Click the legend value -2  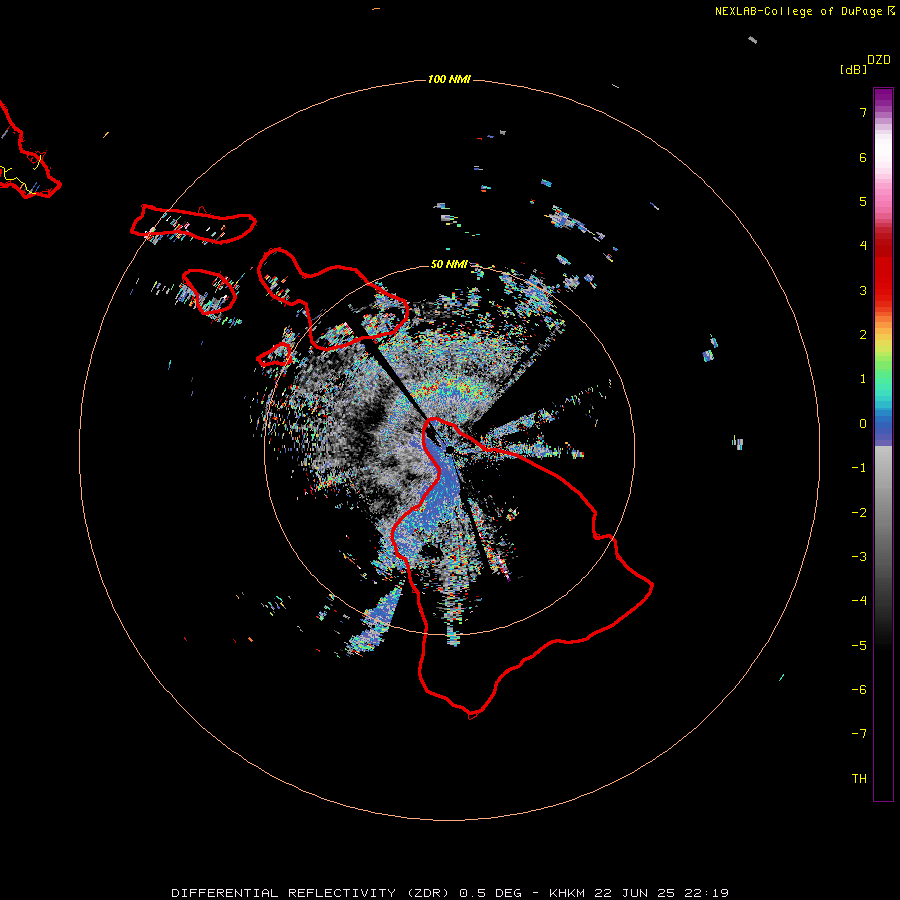[859, 513]
